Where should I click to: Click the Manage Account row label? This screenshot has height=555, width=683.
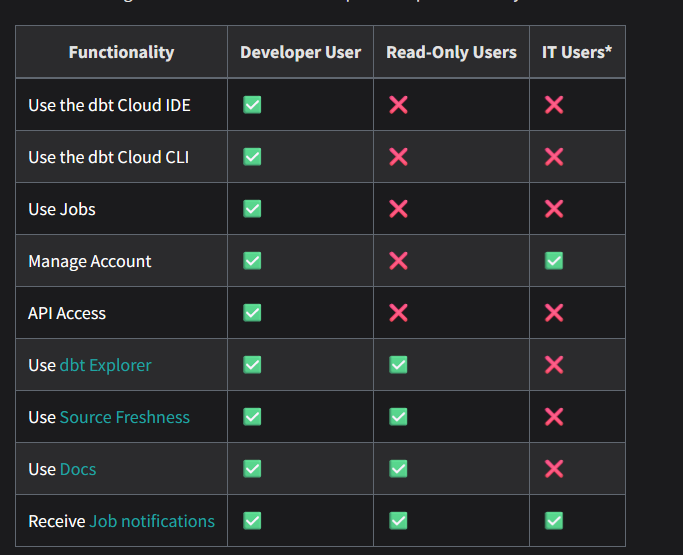pyautogui.click(x=90, y=261)
